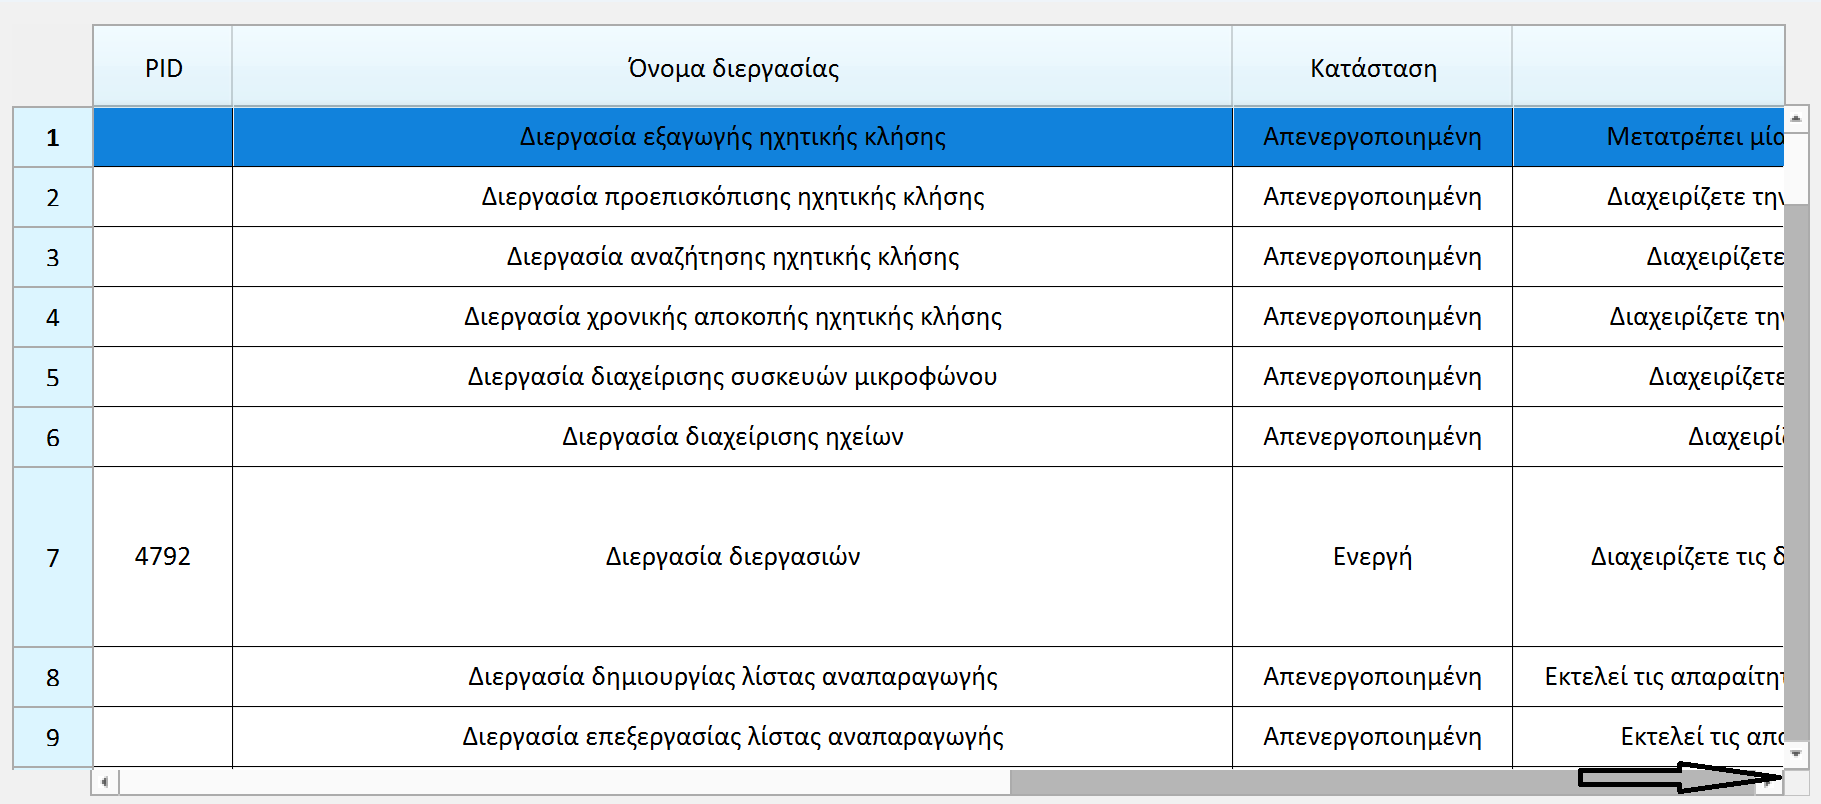
Task: Select row header number 6
Action: click(53, 437)
